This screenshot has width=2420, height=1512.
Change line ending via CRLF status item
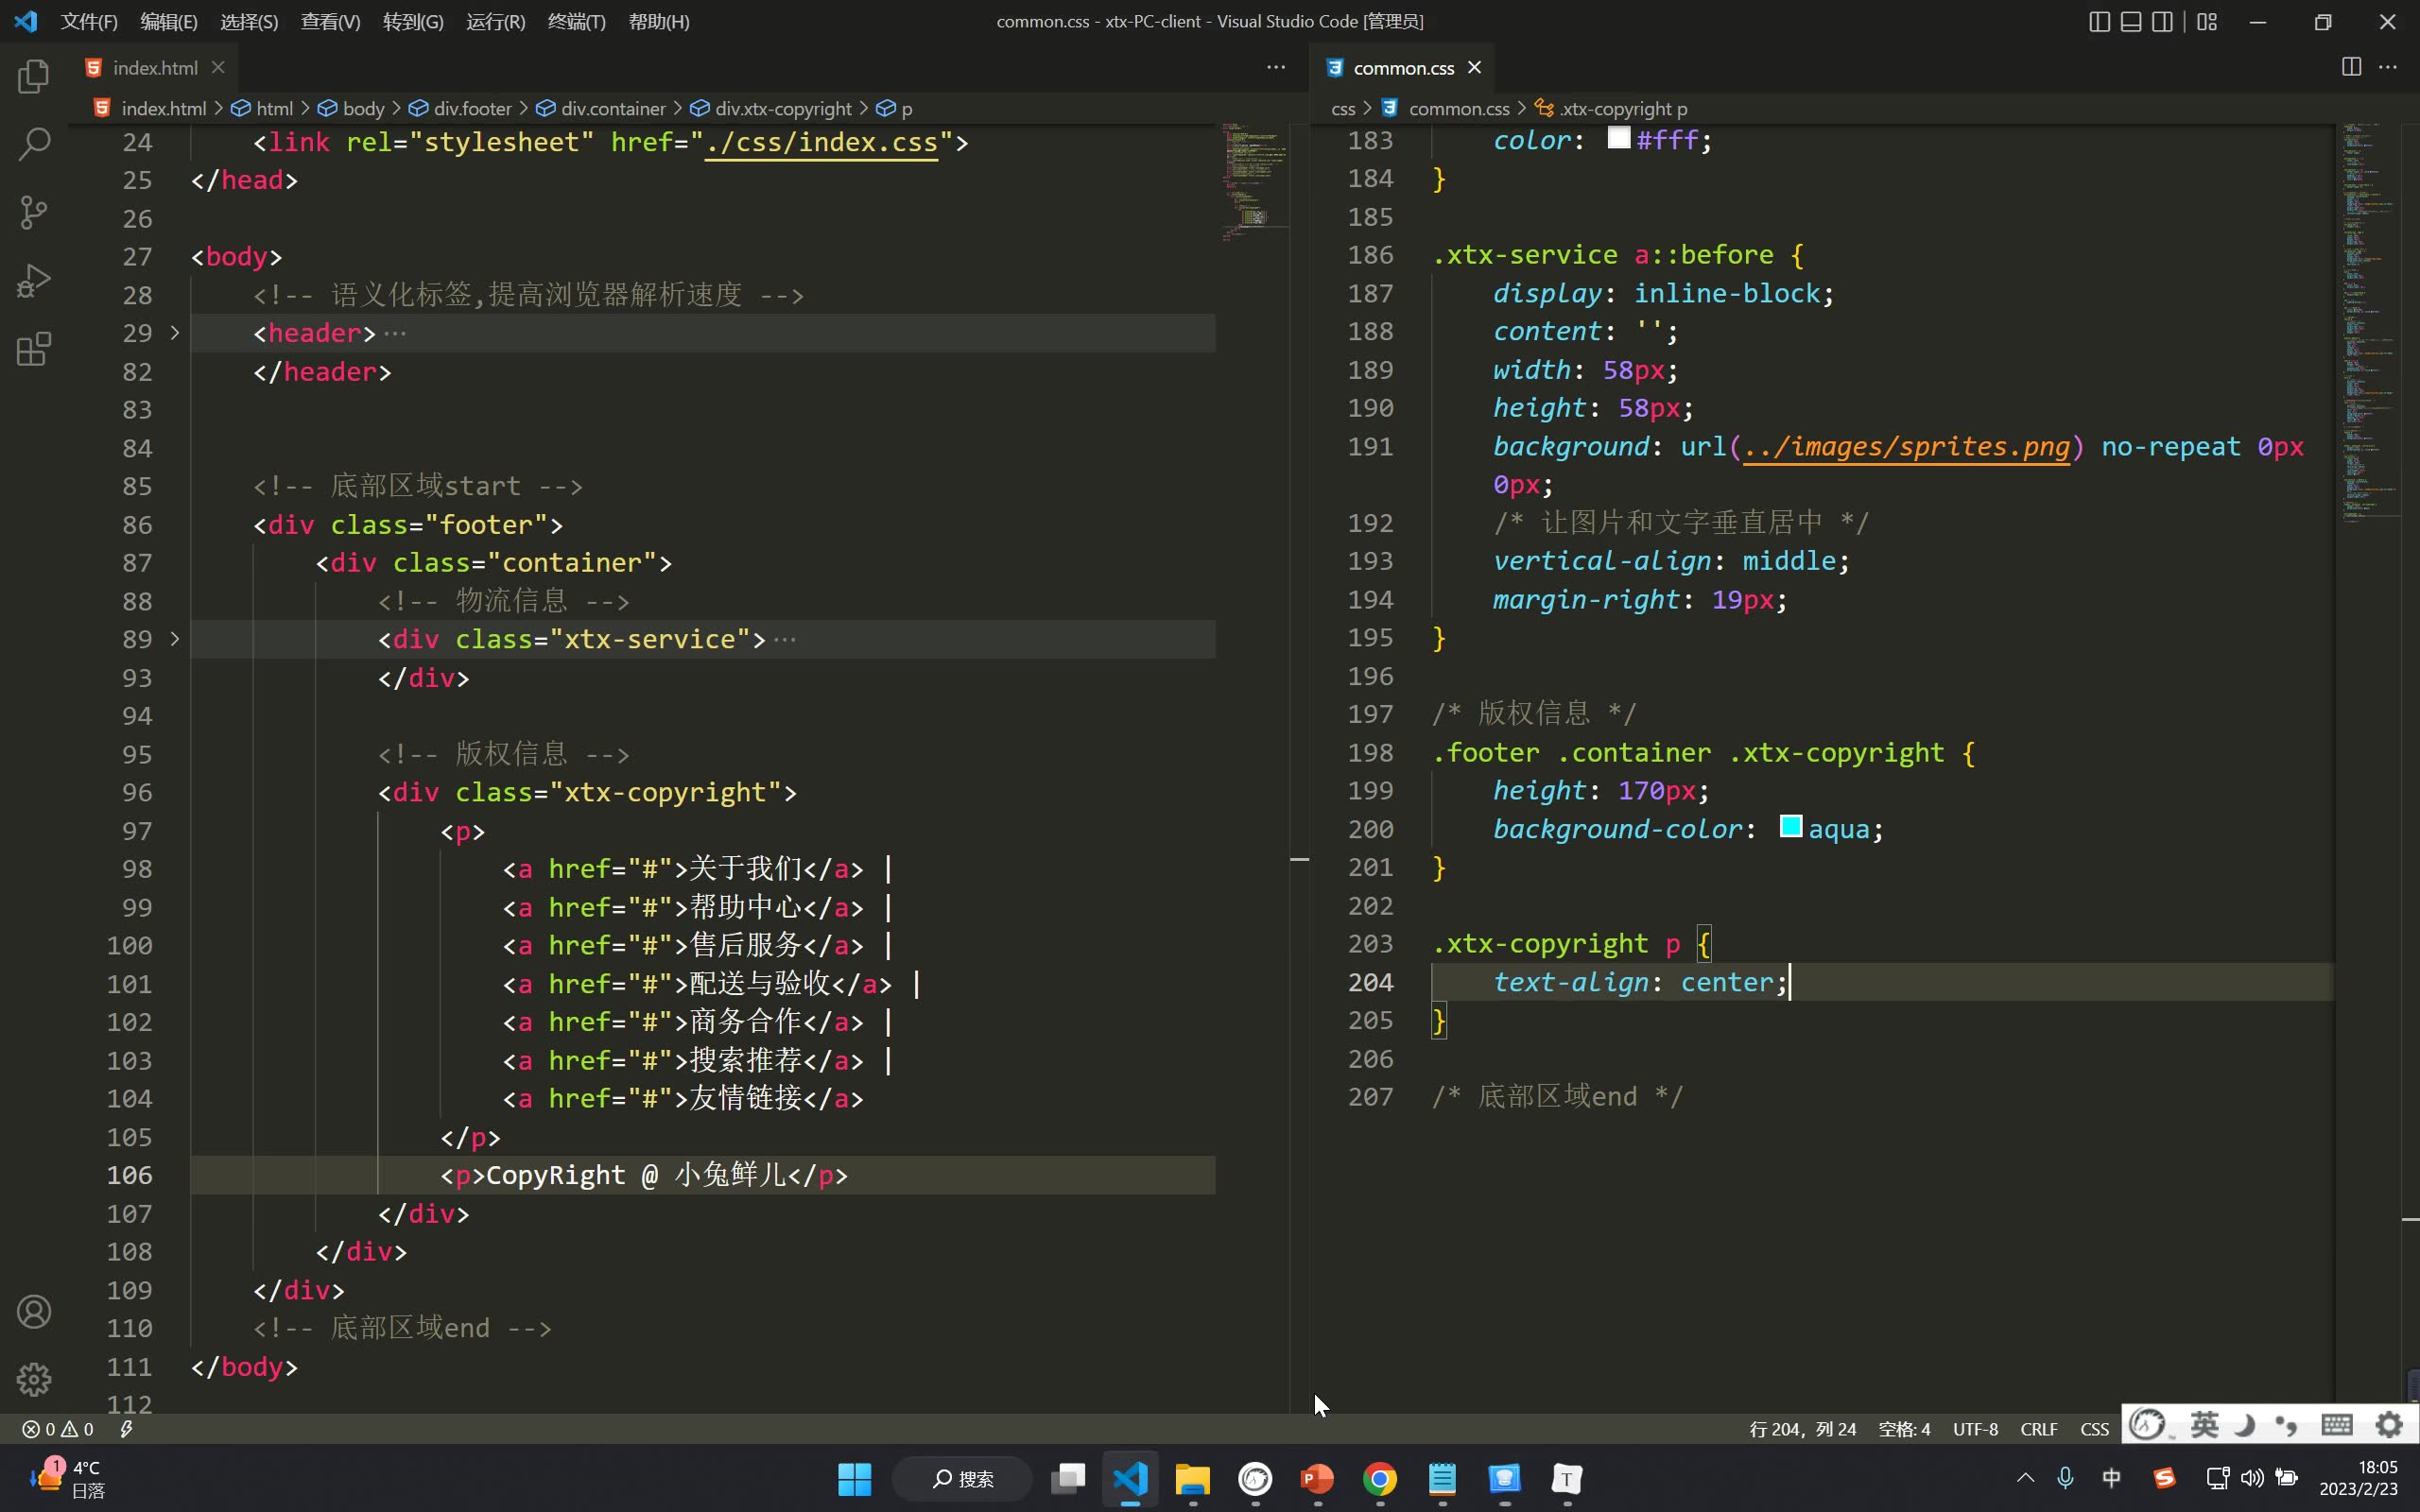(2038, 1429)
